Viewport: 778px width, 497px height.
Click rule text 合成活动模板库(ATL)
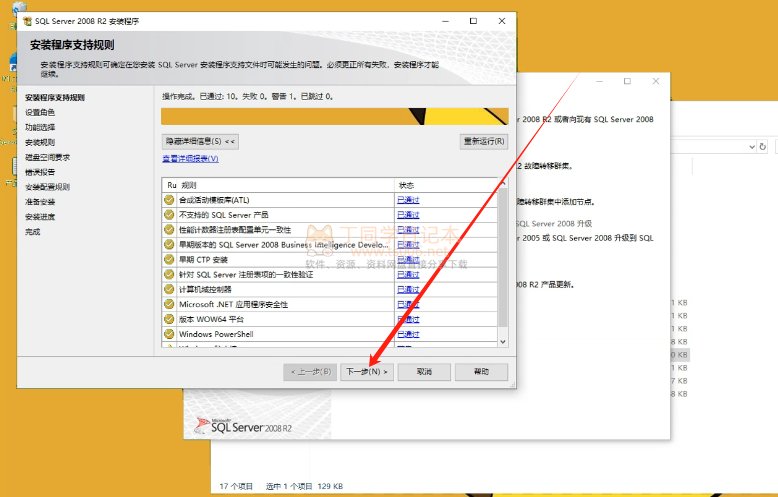point(214,200)
